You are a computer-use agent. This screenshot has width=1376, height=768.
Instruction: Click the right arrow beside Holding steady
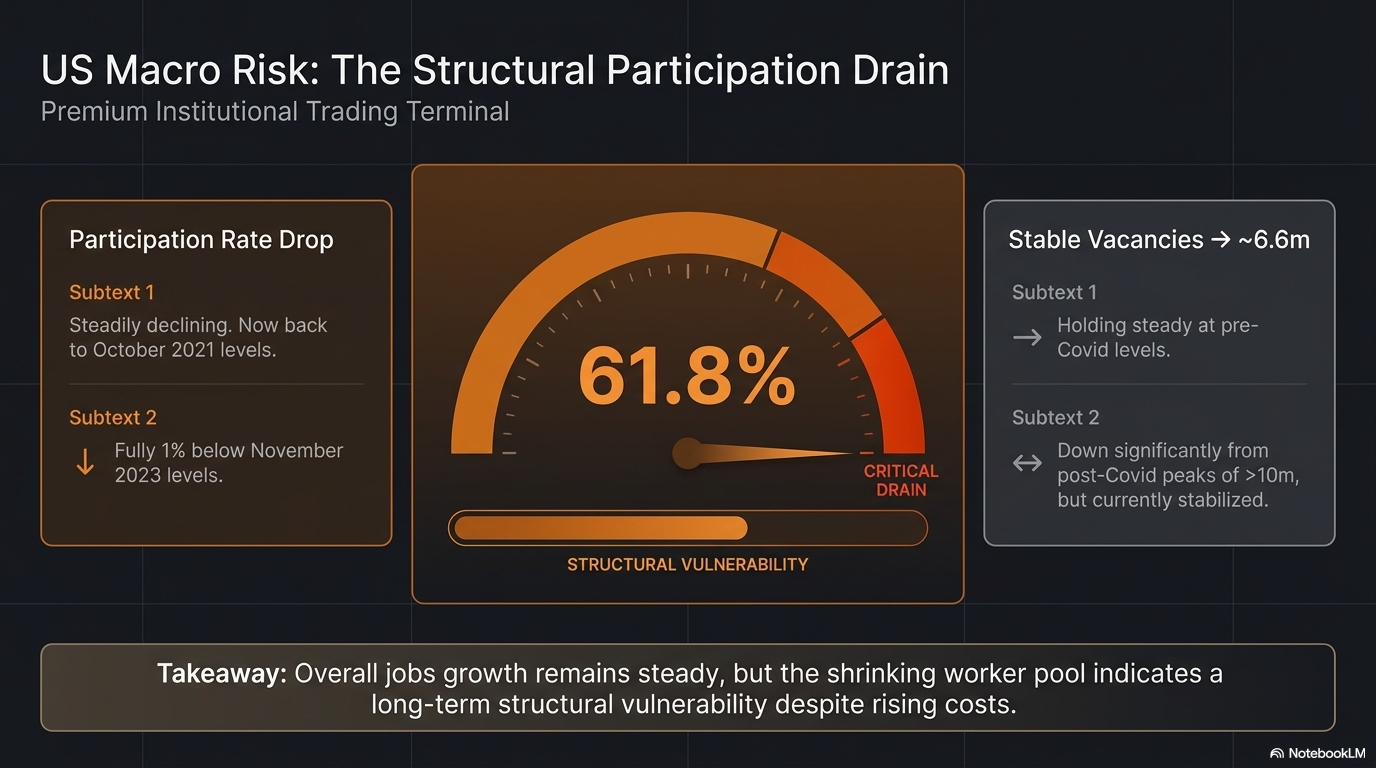pos(1027,338)
